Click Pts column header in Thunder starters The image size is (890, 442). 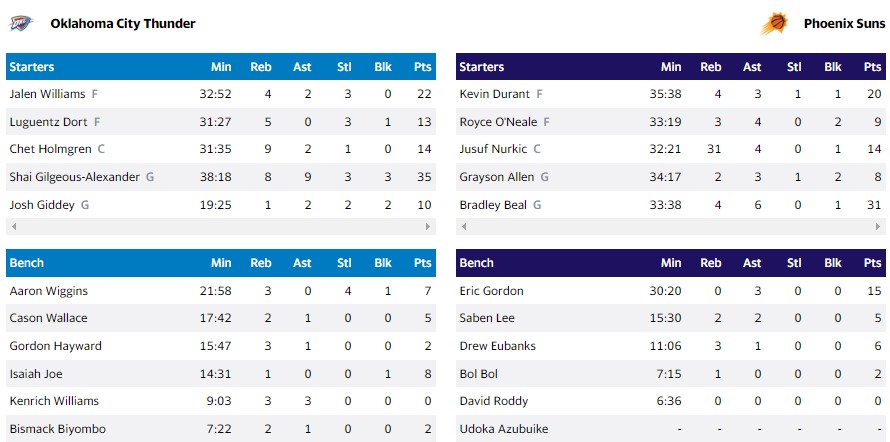[422, 67]
